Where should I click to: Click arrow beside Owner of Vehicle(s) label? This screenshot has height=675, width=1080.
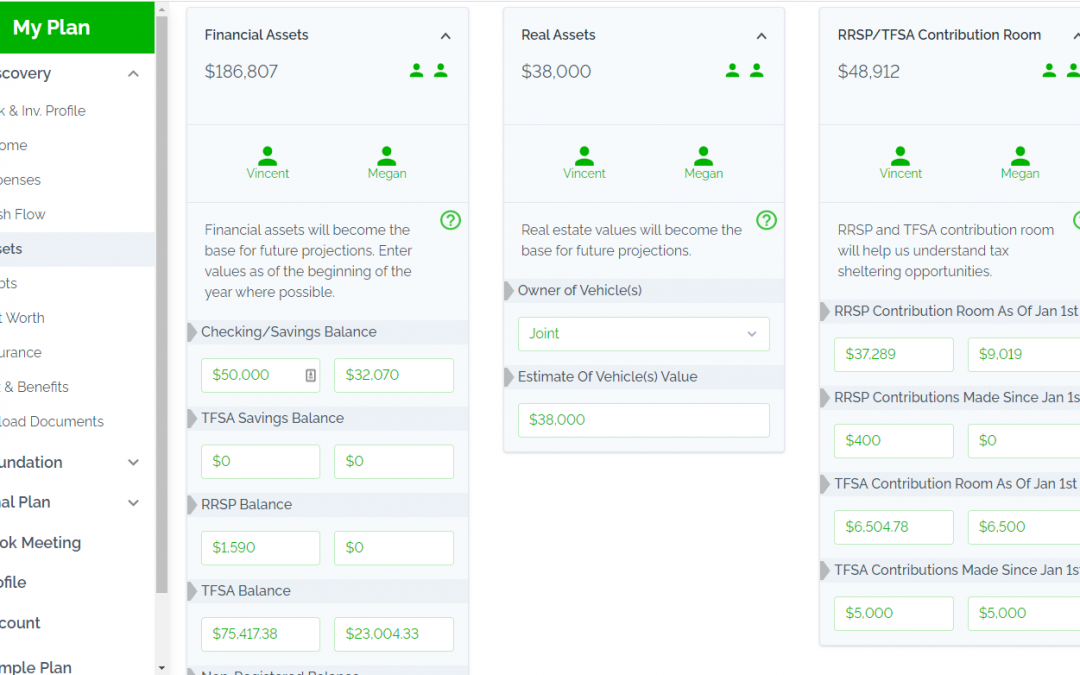point(509,291)
